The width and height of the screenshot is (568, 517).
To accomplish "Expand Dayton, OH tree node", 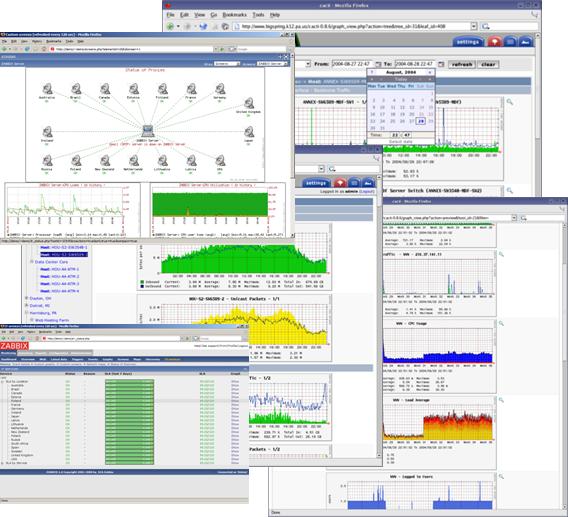I will [26, 298].
